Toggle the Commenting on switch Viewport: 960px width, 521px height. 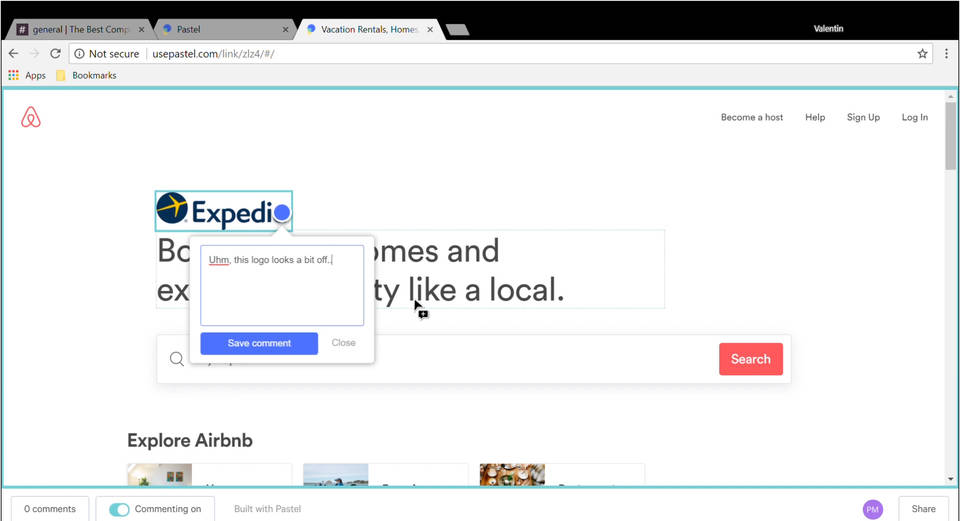120,509
